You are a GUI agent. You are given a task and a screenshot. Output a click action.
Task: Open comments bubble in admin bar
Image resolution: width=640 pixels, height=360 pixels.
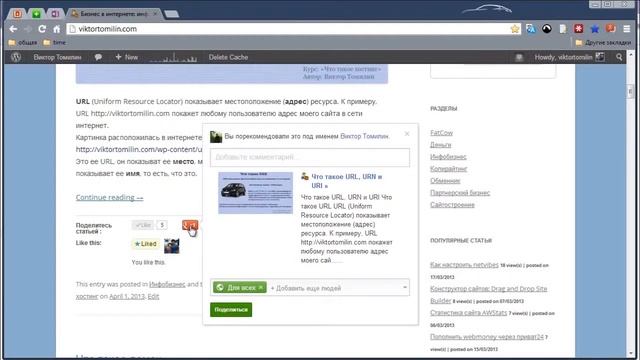coord(98,57)
